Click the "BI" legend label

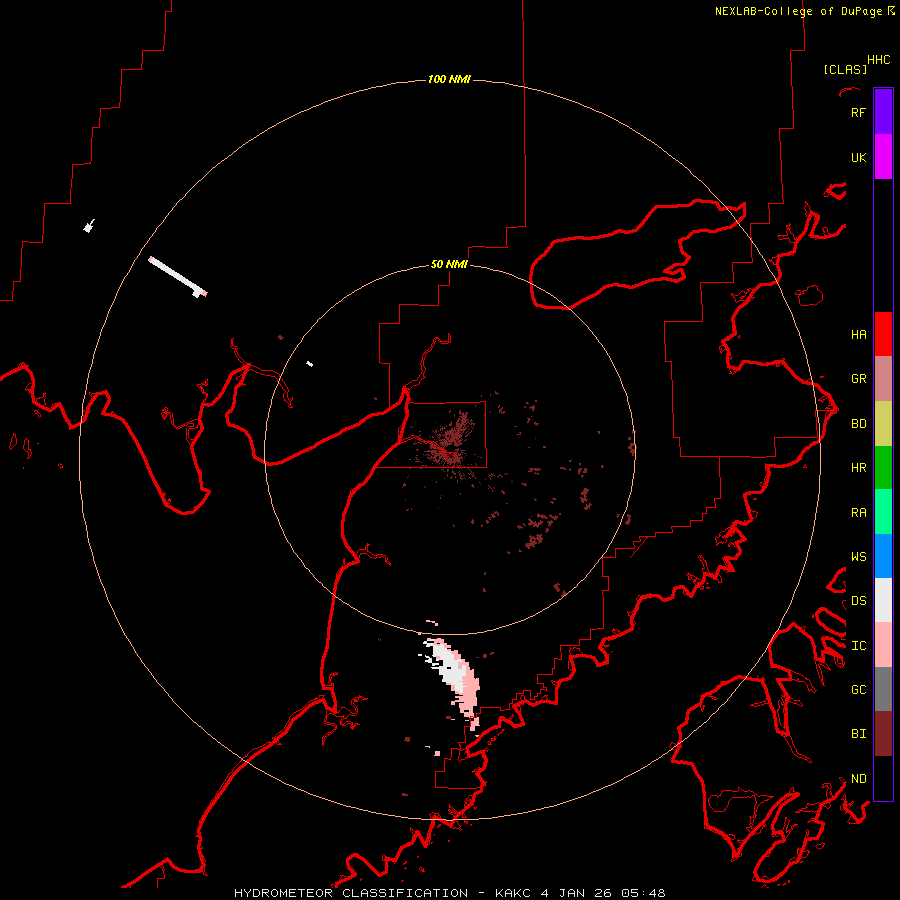tap(858, 734)
